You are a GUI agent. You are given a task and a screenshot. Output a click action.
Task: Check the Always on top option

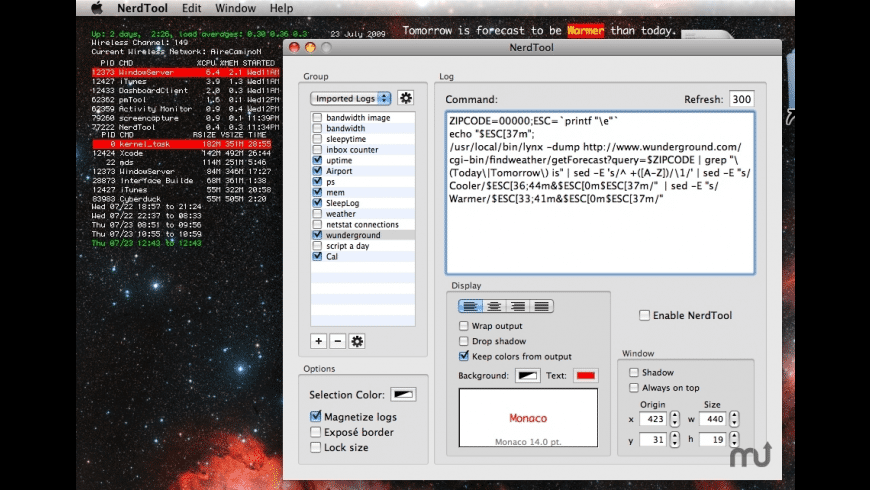[634, 388]
